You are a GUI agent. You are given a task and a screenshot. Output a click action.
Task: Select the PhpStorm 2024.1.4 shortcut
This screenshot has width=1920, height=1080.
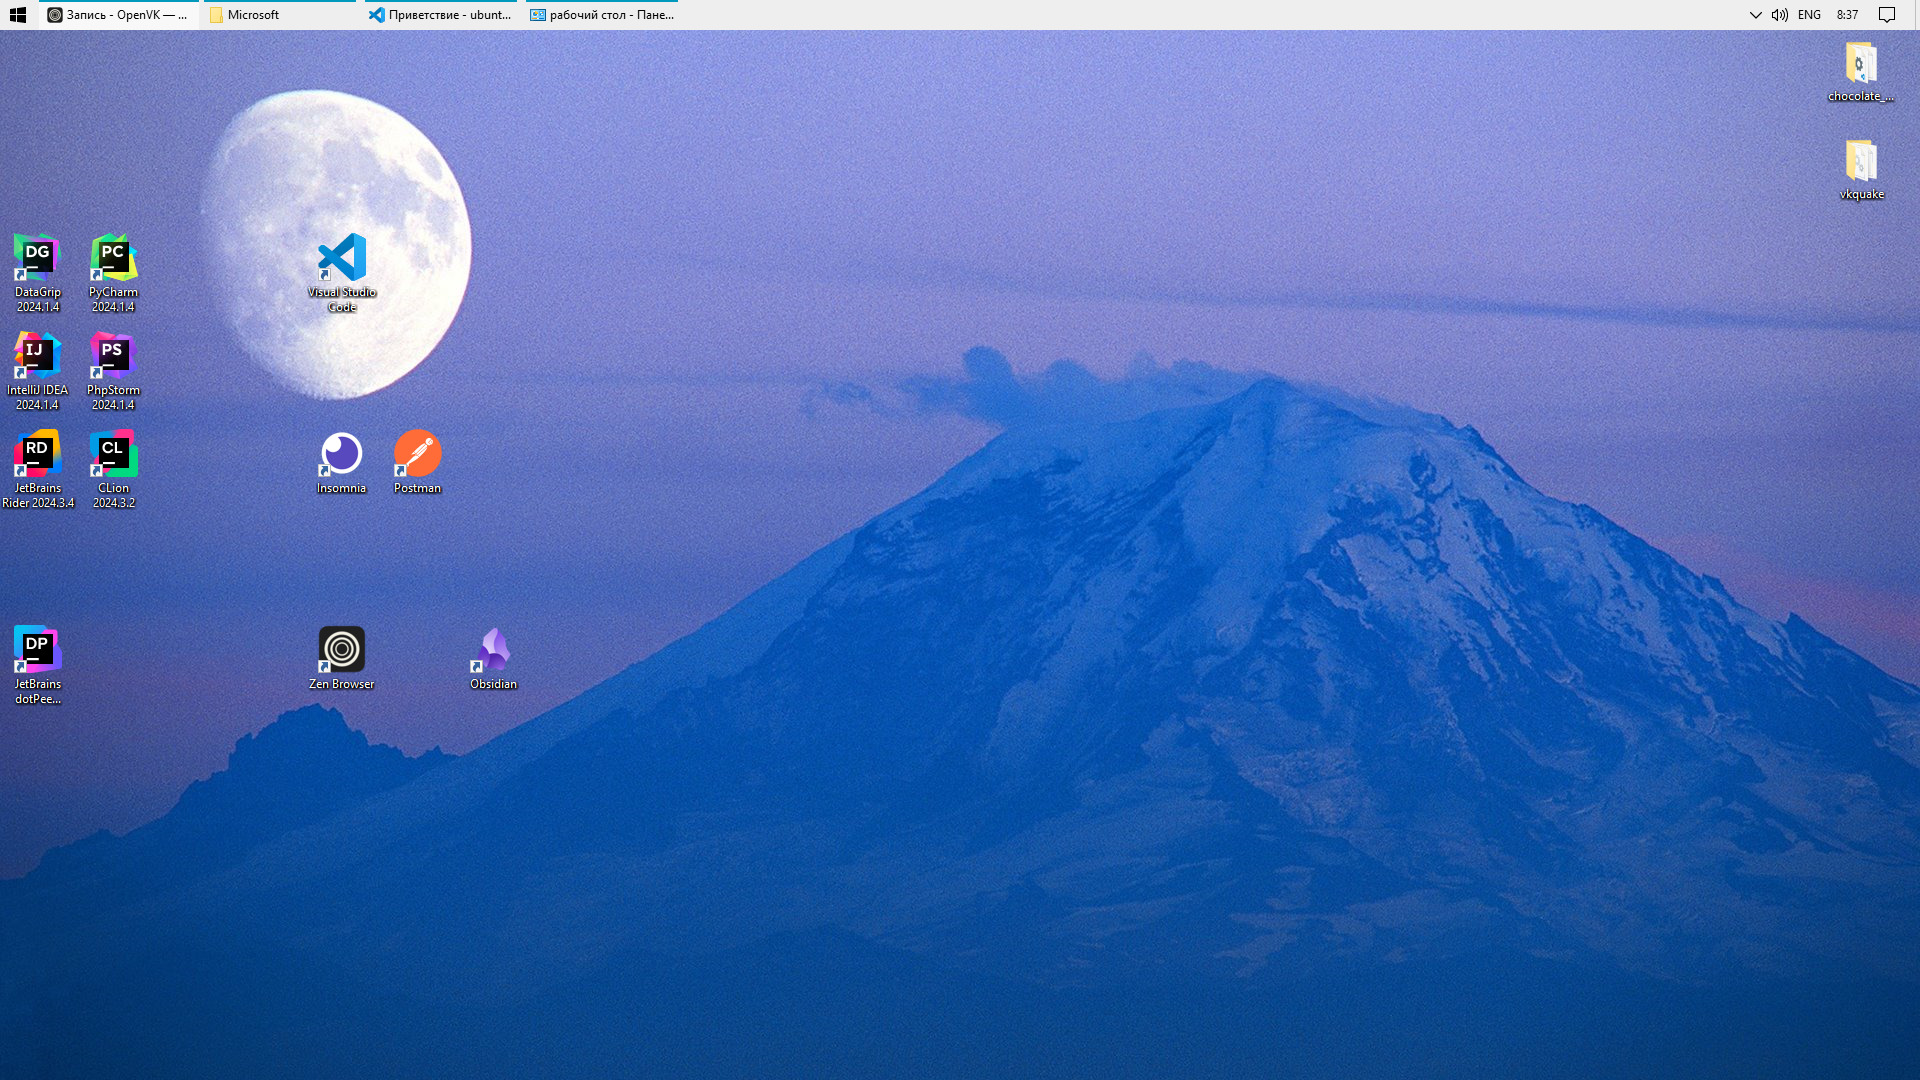[x=113, y=356]
